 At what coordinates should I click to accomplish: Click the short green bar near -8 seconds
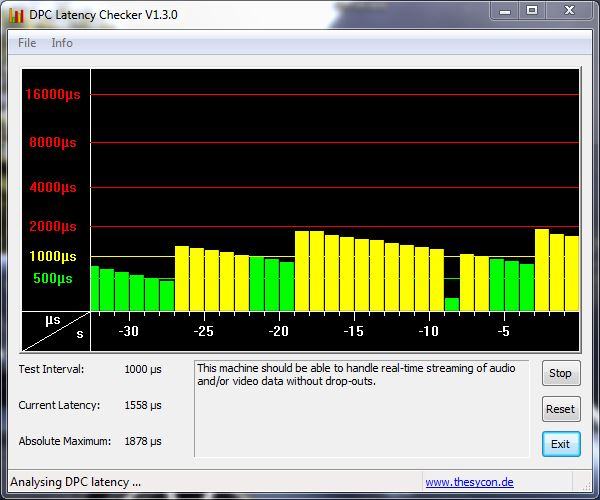click(x=452, y=304)
